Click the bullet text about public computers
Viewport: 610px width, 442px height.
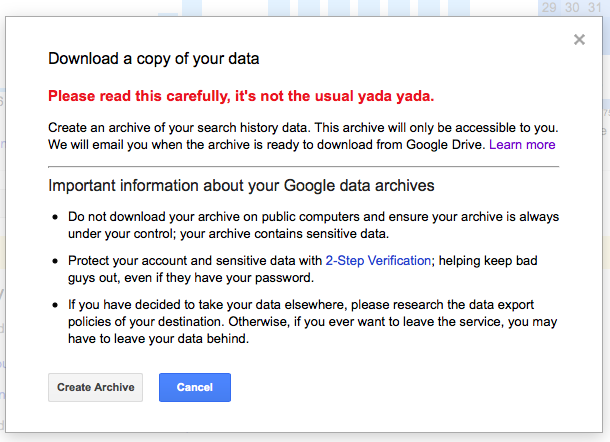(x=314, y=225)
